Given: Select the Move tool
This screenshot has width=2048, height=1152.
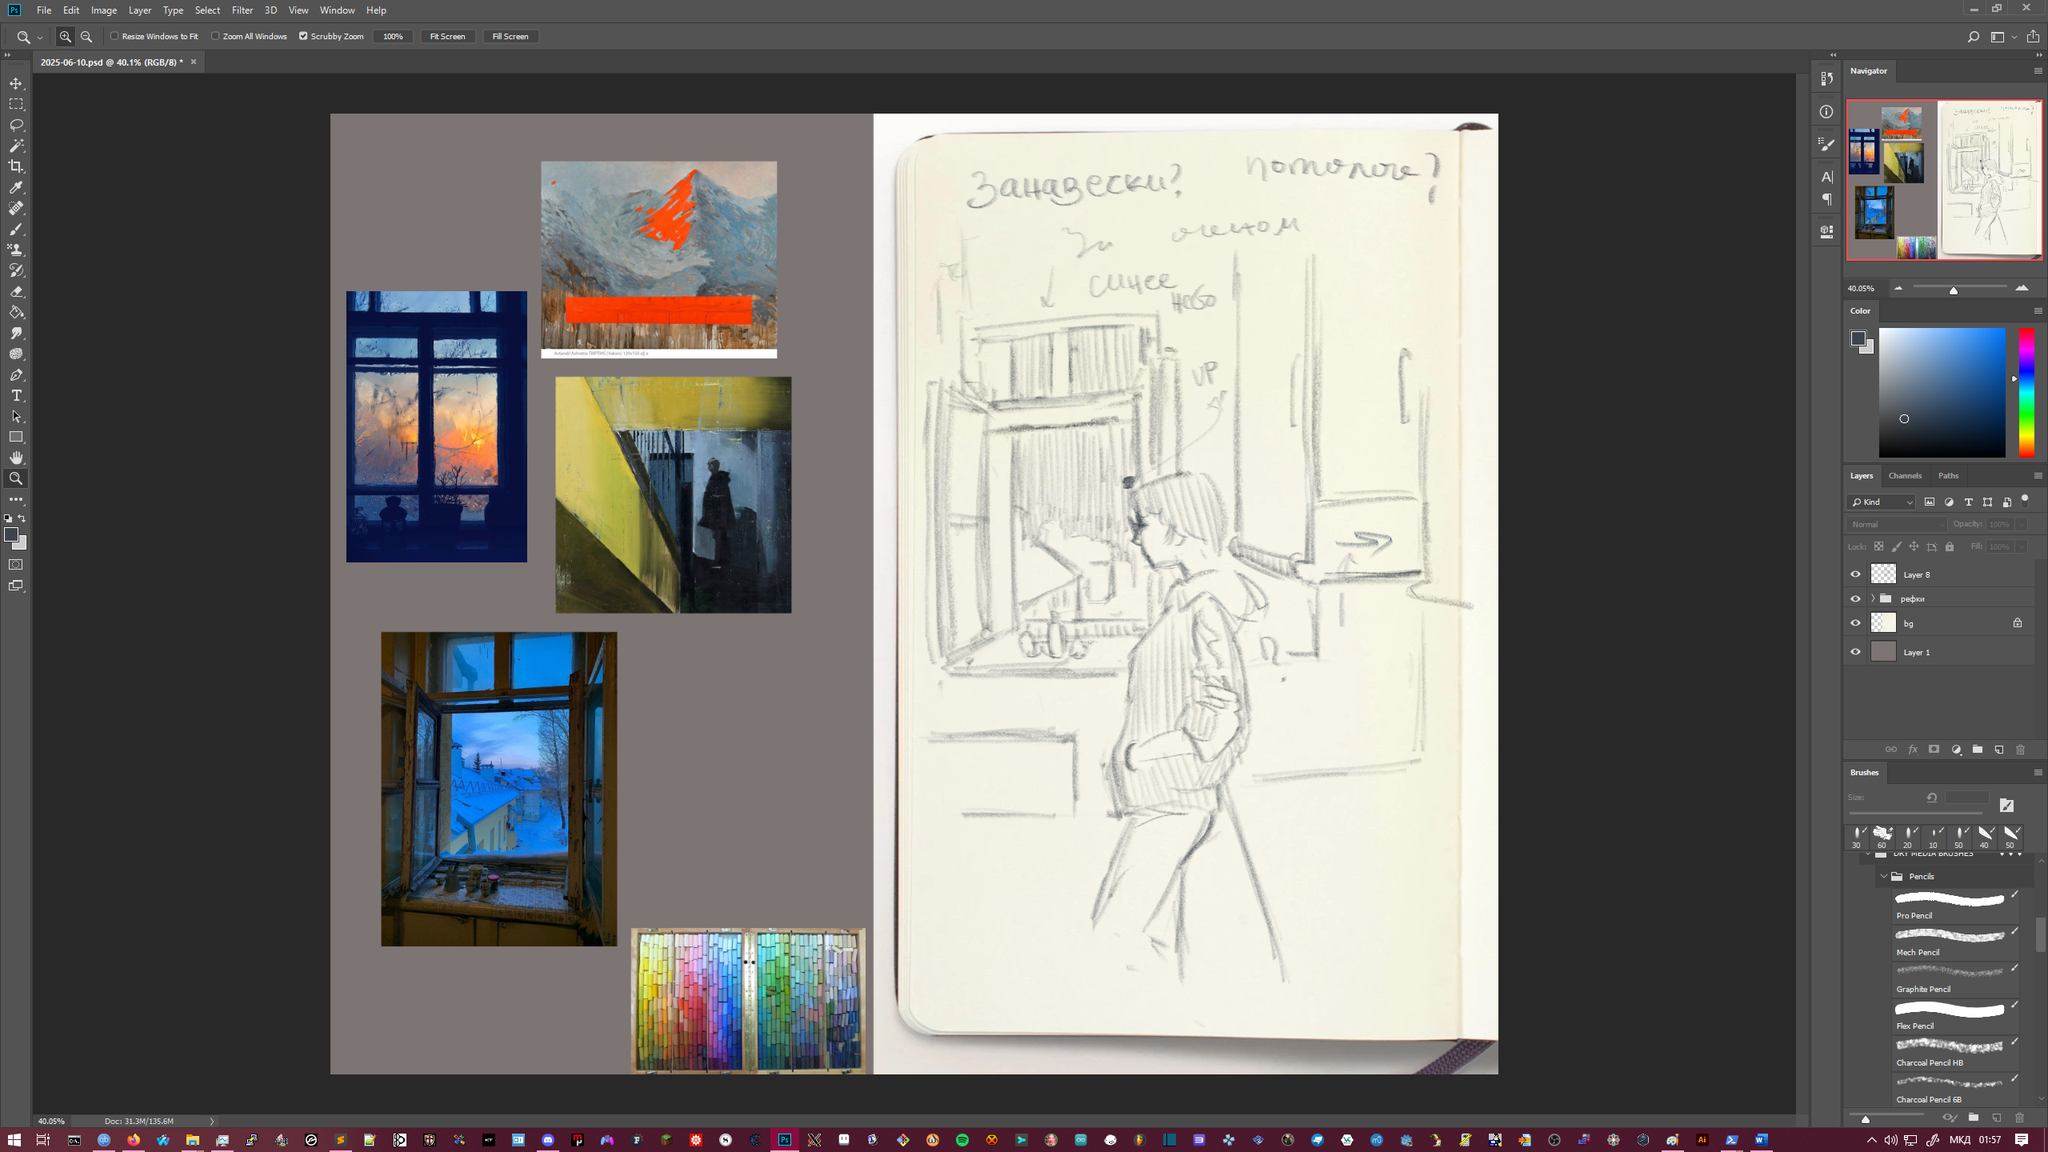Looking at the screenshot, I should 16,83.
